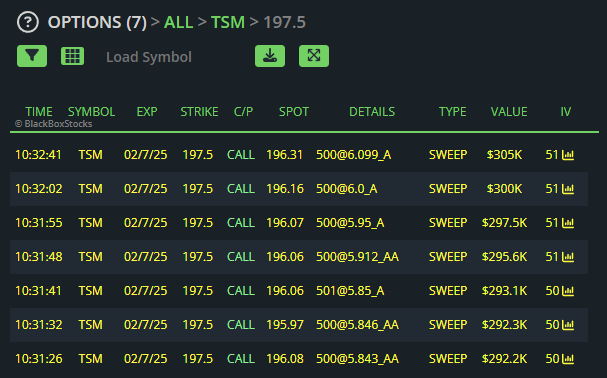The width and height of the screenshot is (607, 378).
Task: Go to ALL in the breadcrumb
Action: [x=178, y=22]
